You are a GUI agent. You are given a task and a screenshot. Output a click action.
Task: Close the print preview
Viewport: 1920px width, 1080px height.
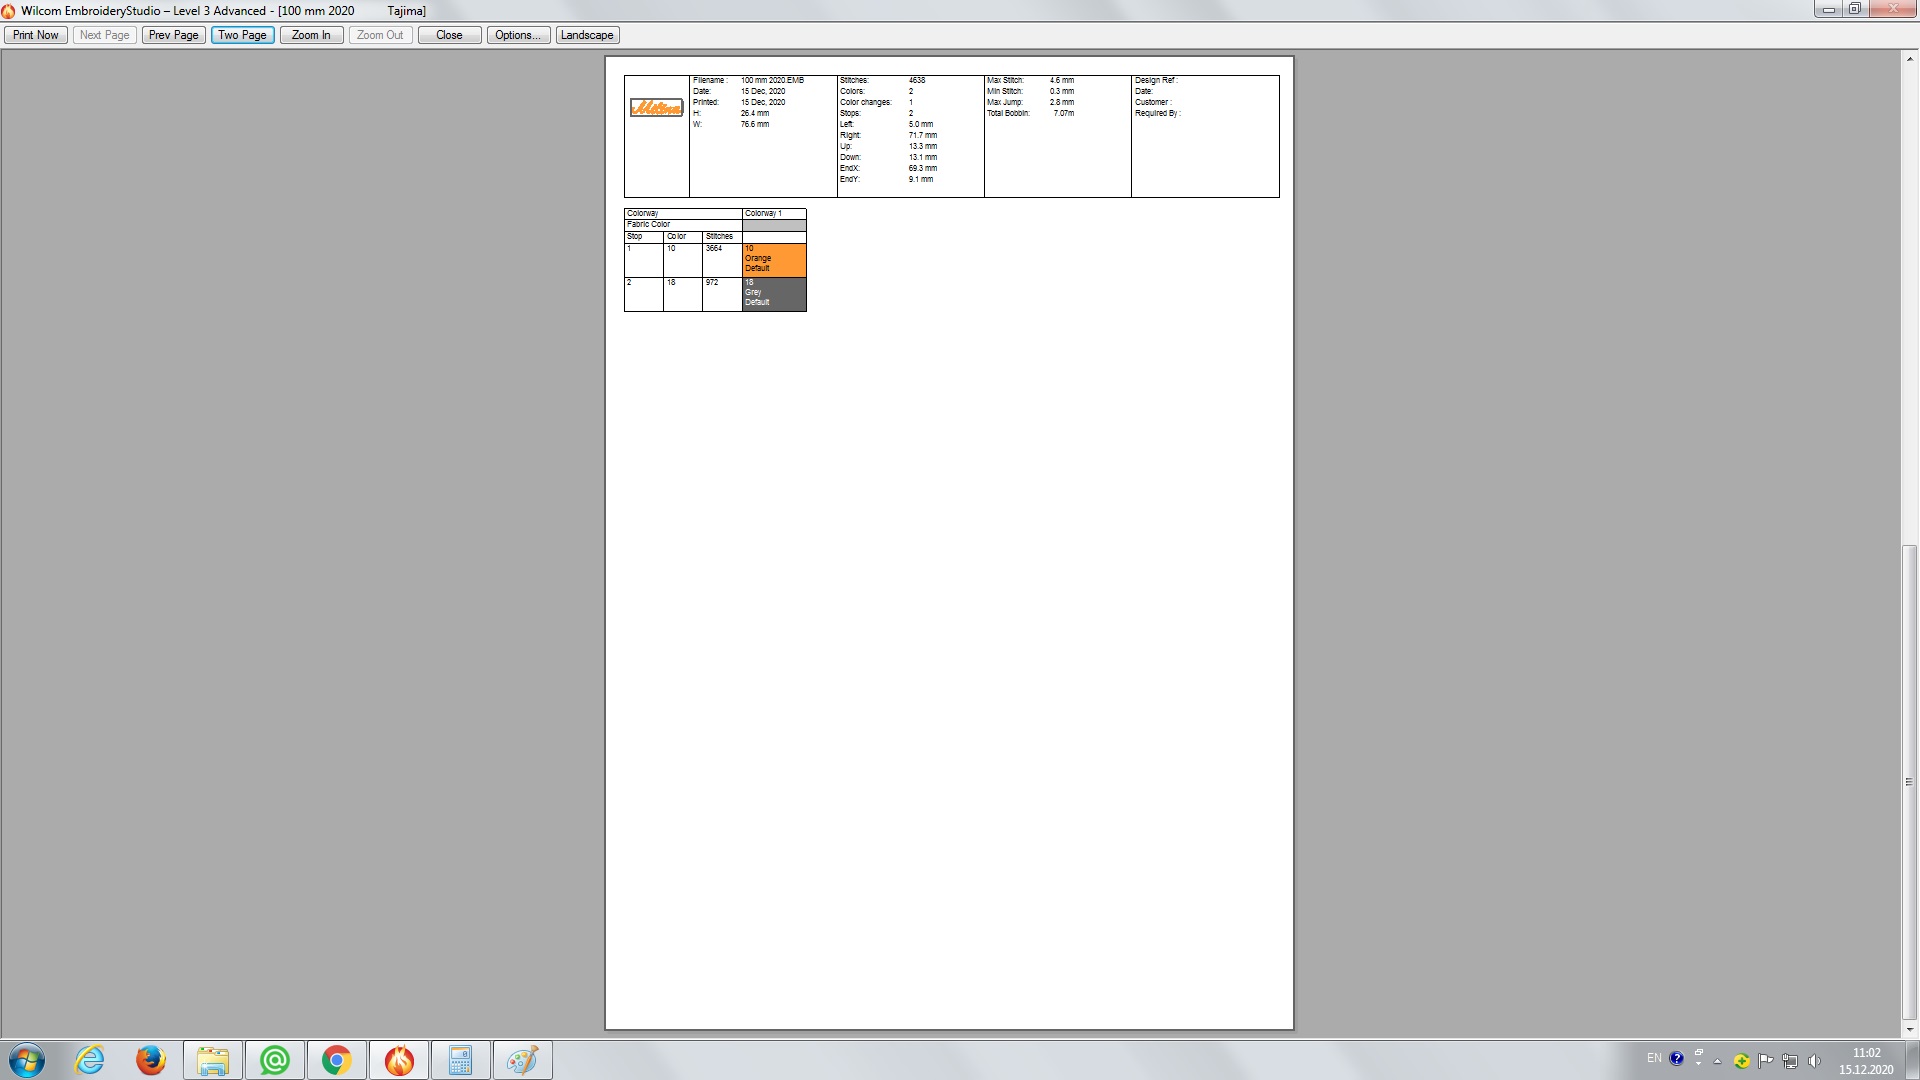[449, 35]
